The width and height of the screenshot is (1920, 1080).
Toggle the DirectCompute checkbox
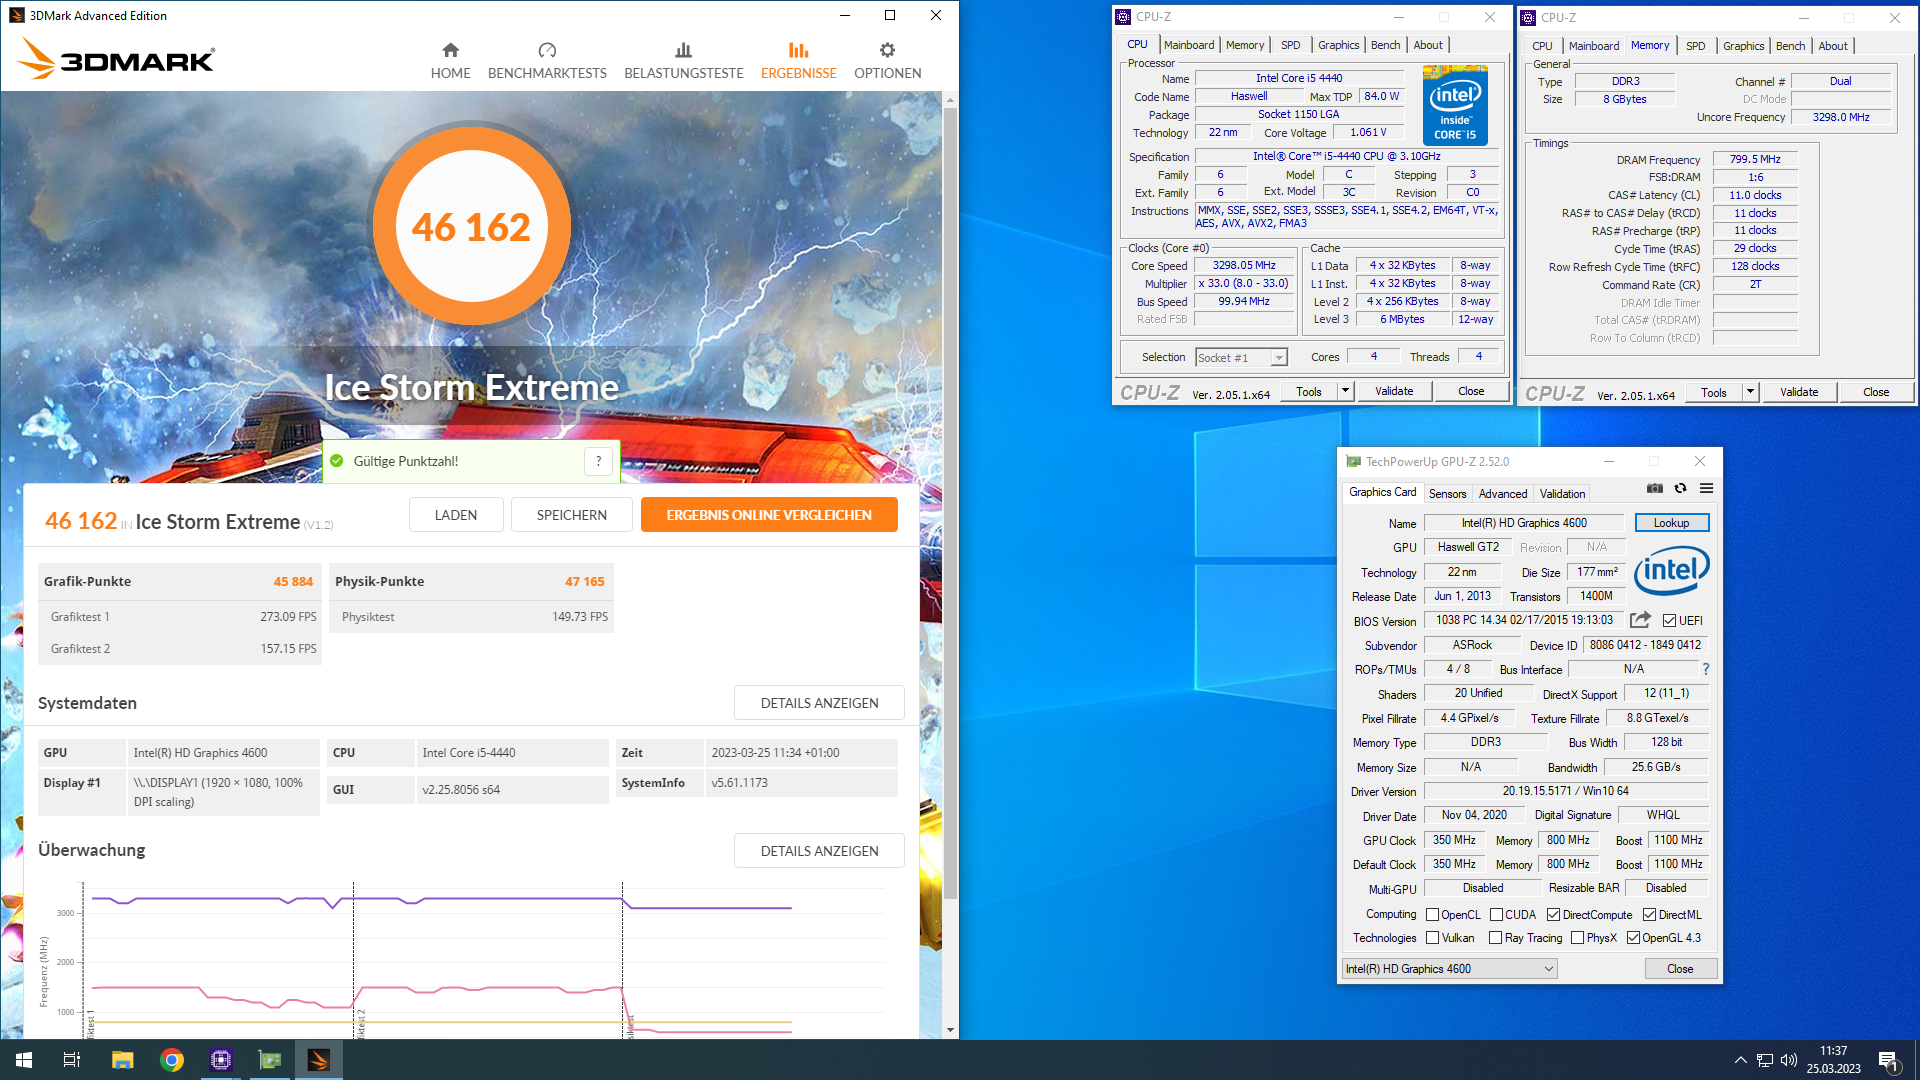1553,915
